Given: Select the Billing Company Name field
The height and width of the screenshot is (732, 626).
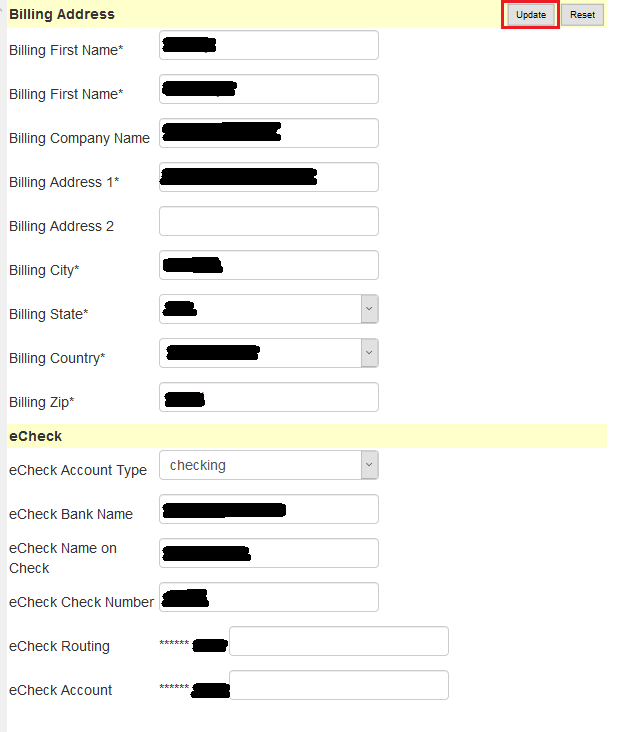Looking at the screenshot, I should [269, 133].
